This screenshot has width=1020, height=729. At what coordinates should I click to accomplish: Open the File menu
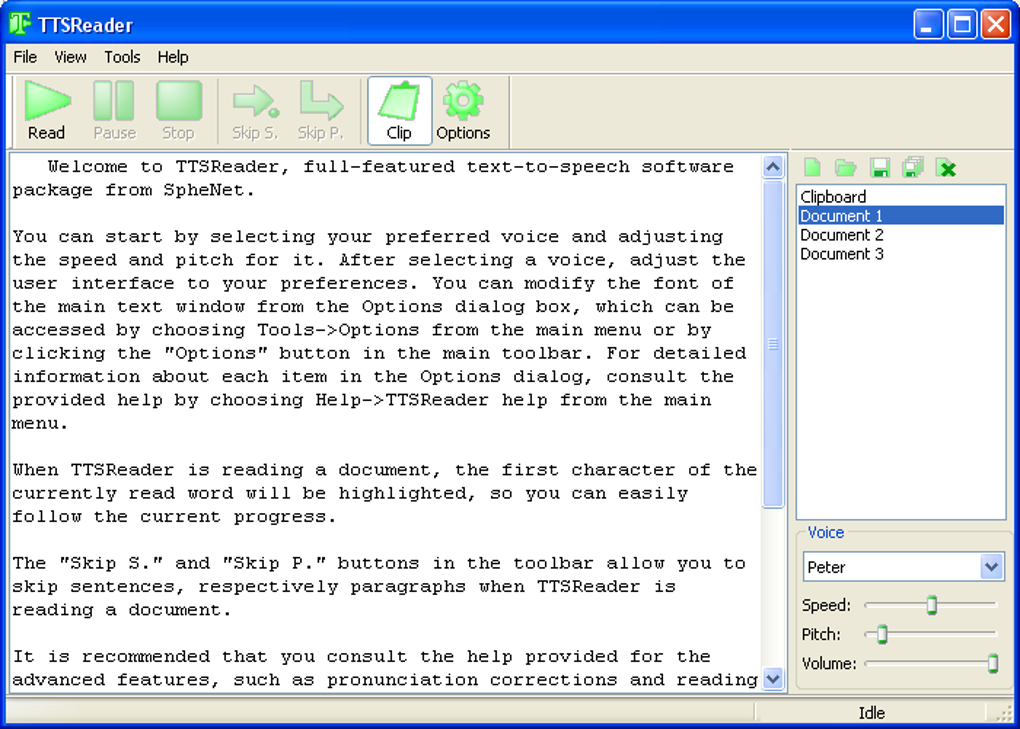click(25, 57)
